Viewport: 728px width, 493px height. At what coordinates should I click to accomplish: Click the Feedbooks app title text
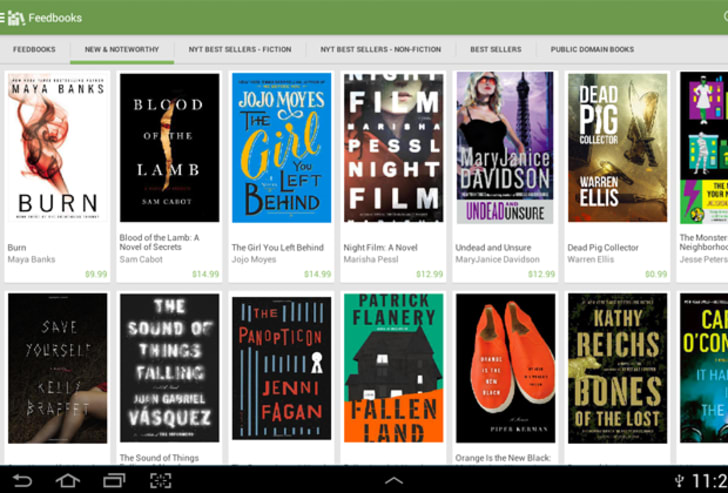click(x=55, y=18)
